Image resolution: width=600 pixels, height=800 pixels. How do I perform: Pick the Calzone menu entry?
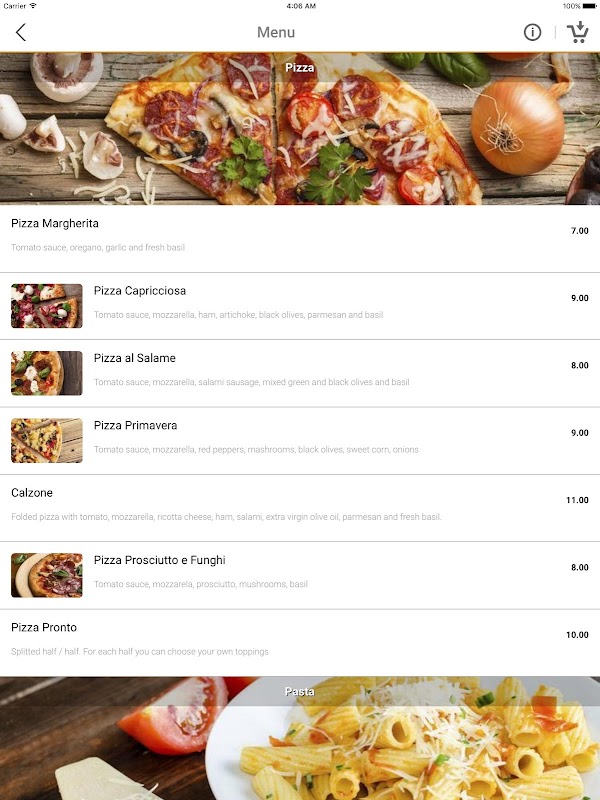coord(300,508)
